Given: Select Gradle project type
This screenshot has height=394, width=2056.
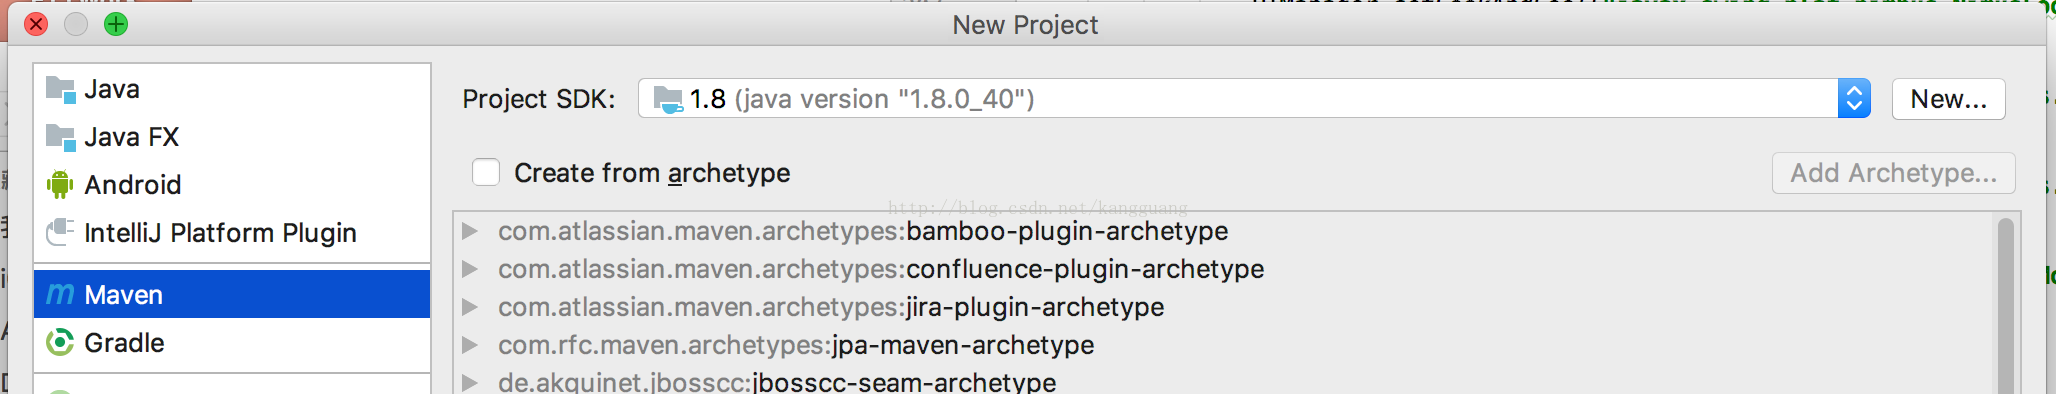Looking at the screenshot, I should (x=232, y=343).
